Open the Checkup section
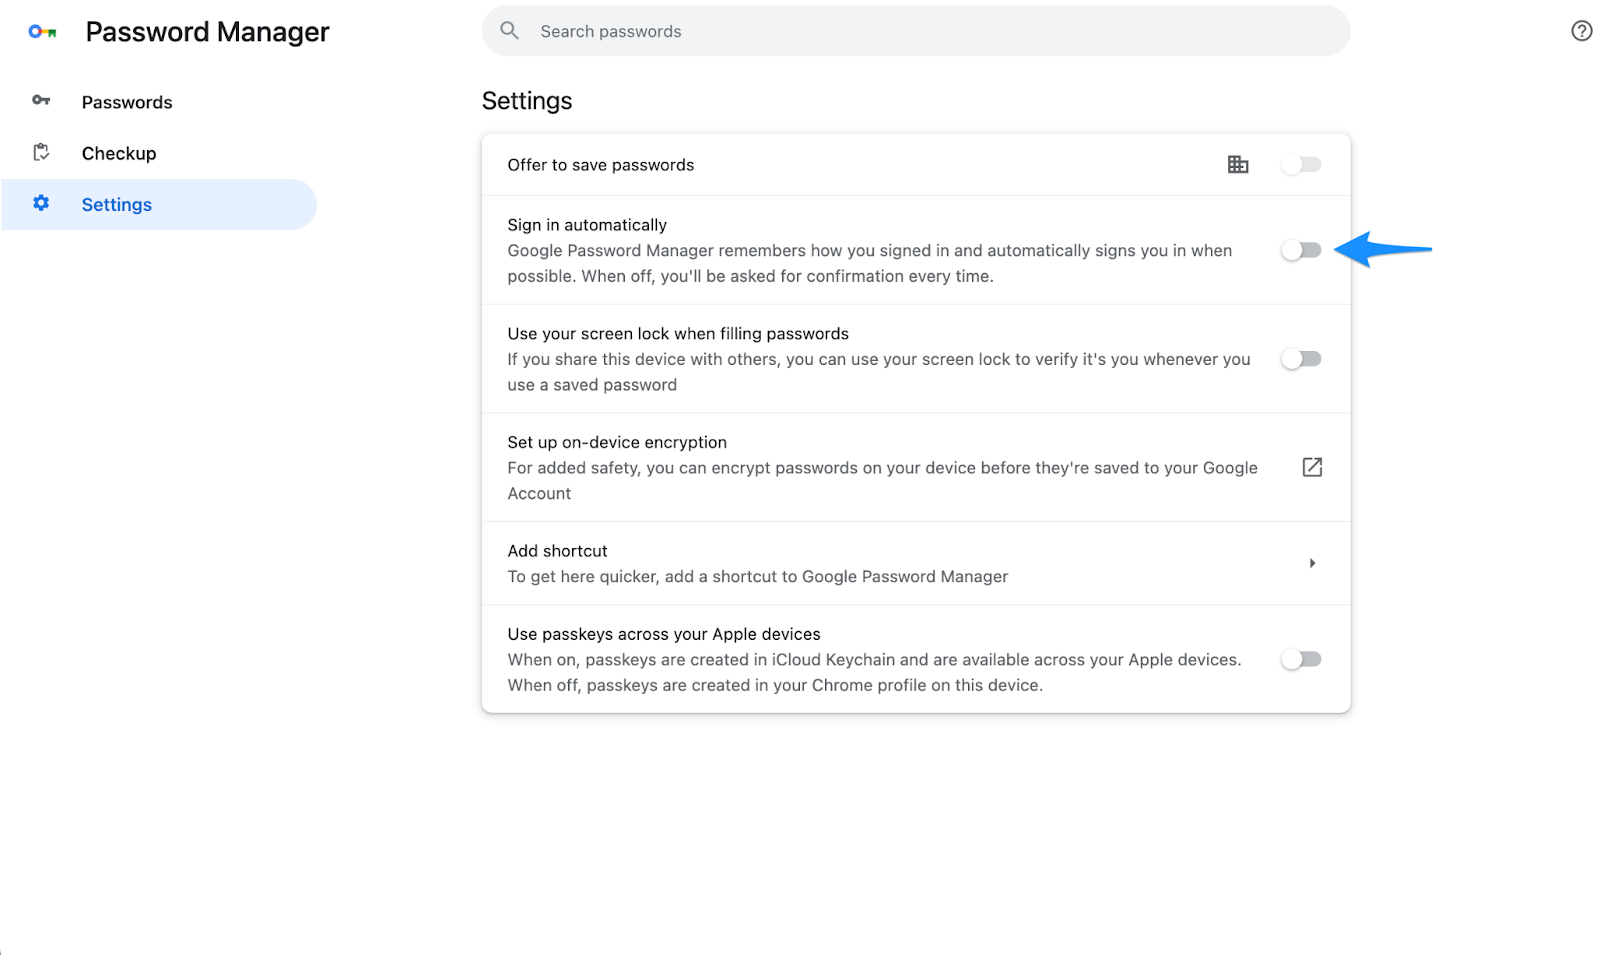The image size is (1600, 955). (x=118, y=152)
